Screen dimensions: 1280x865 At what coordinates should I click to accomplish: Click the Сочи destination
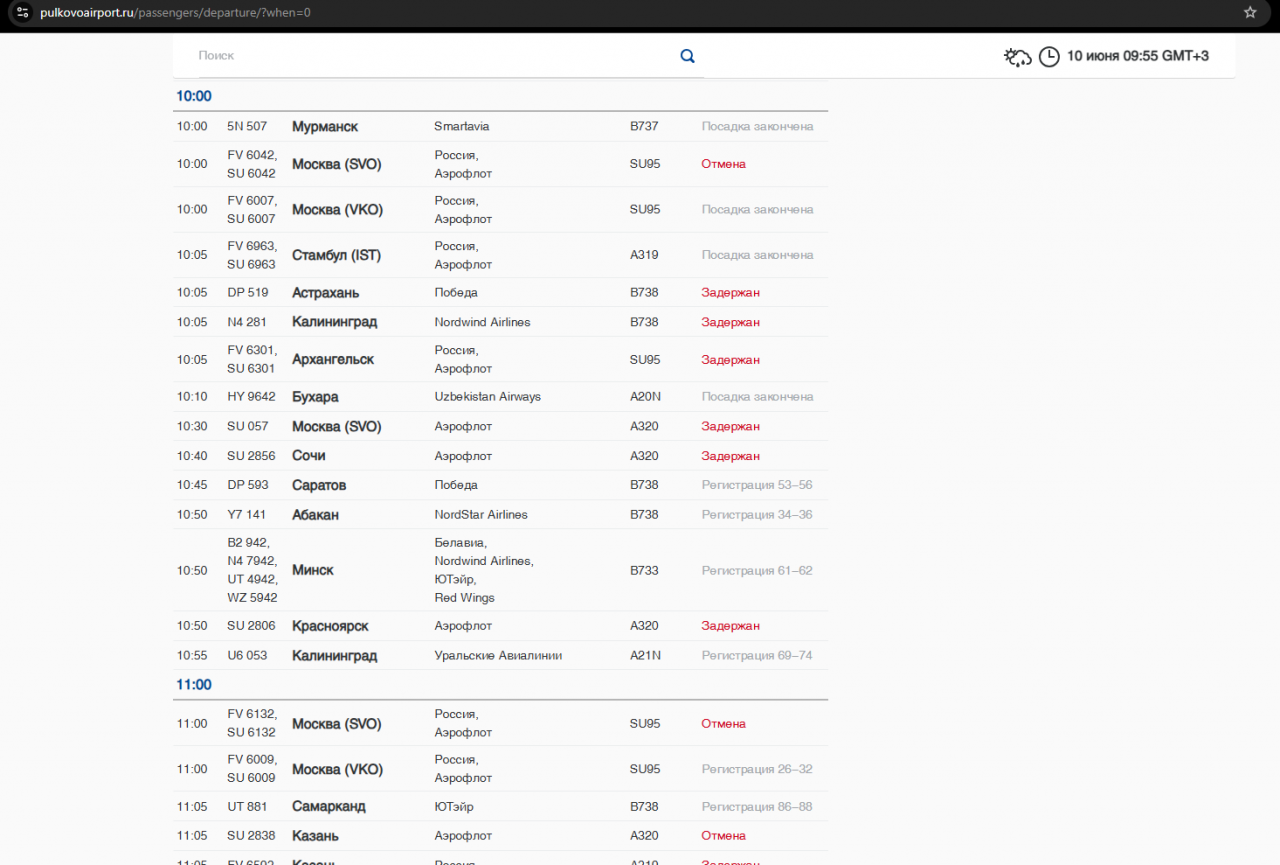click(x=309, y=456)
